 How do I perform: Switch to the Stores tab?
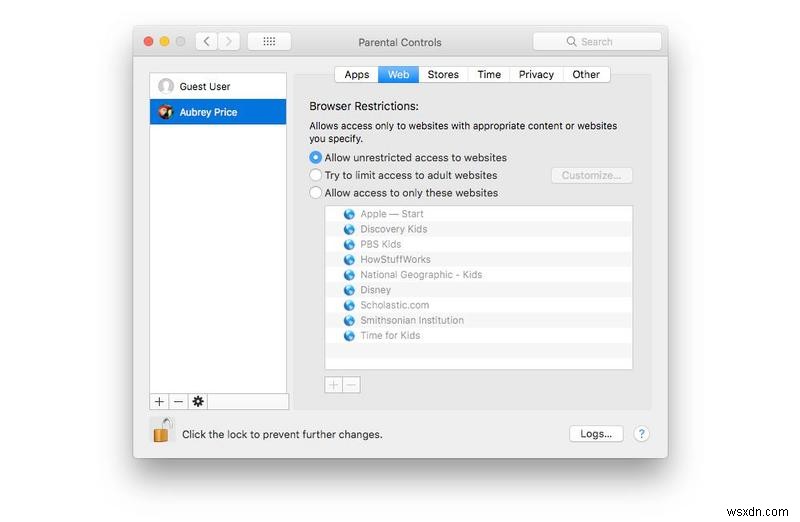tap(443, 74)
